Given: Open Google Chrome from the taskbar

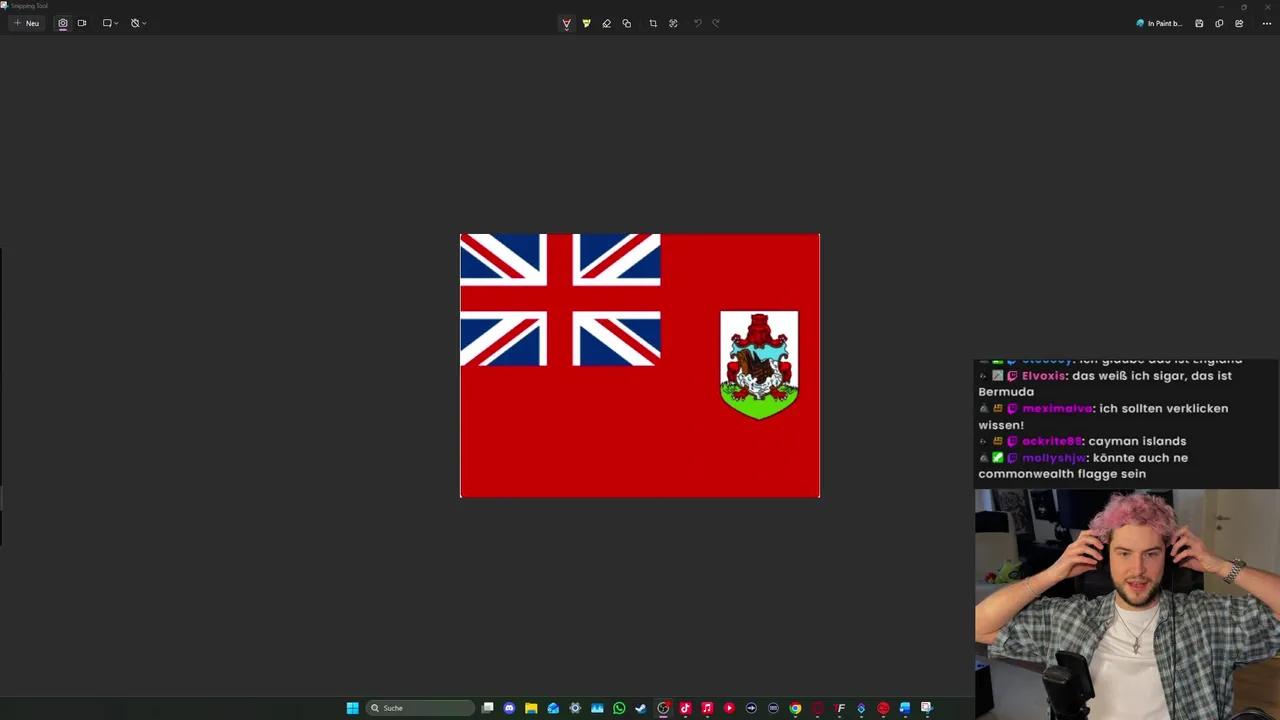Looking at the screenshot, I should click(x=795, y=708).
